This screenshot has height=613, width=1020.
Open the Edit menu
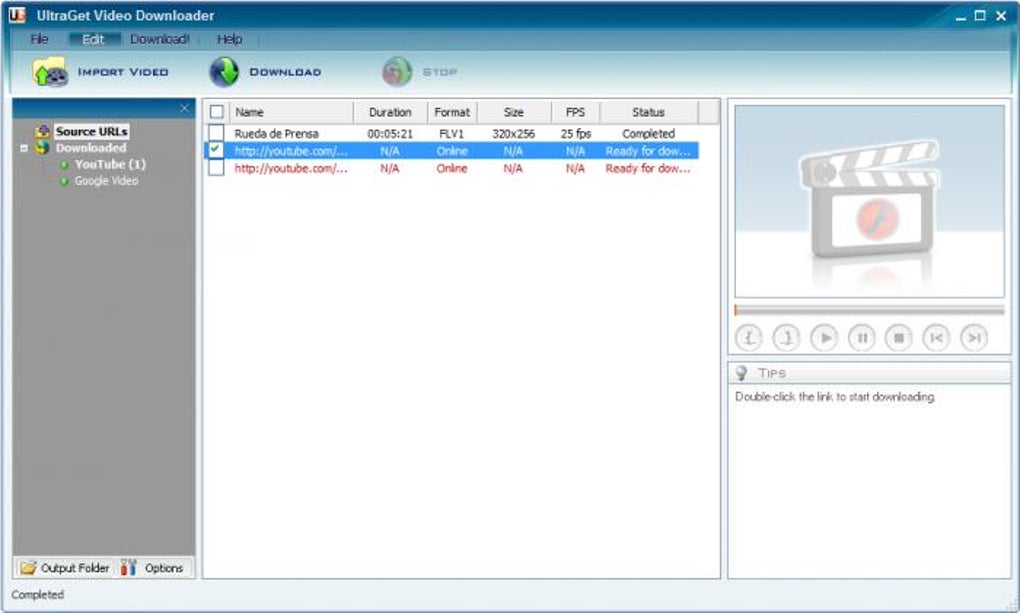click(94, 39)
